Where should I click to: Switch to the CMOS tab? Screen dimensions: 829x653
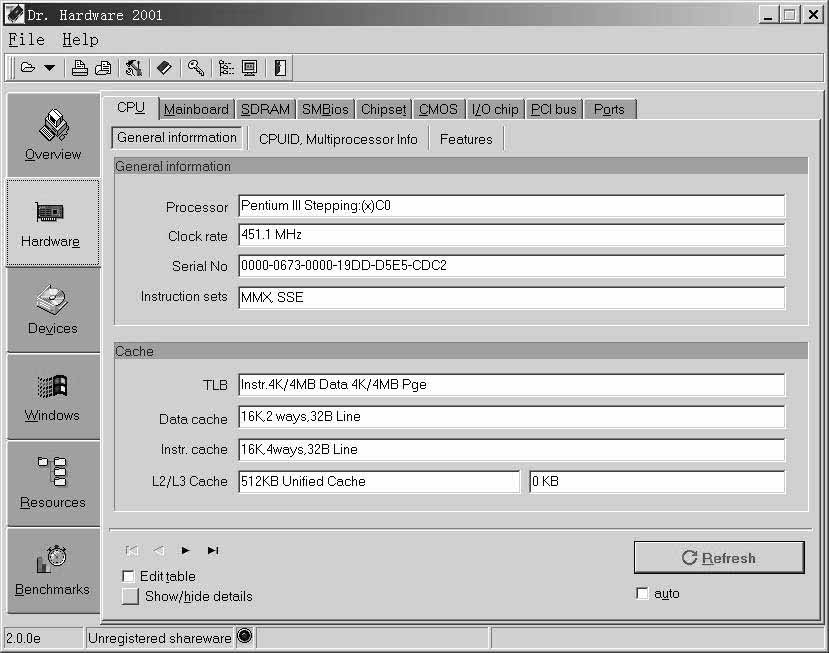click(x=438, y=109)
